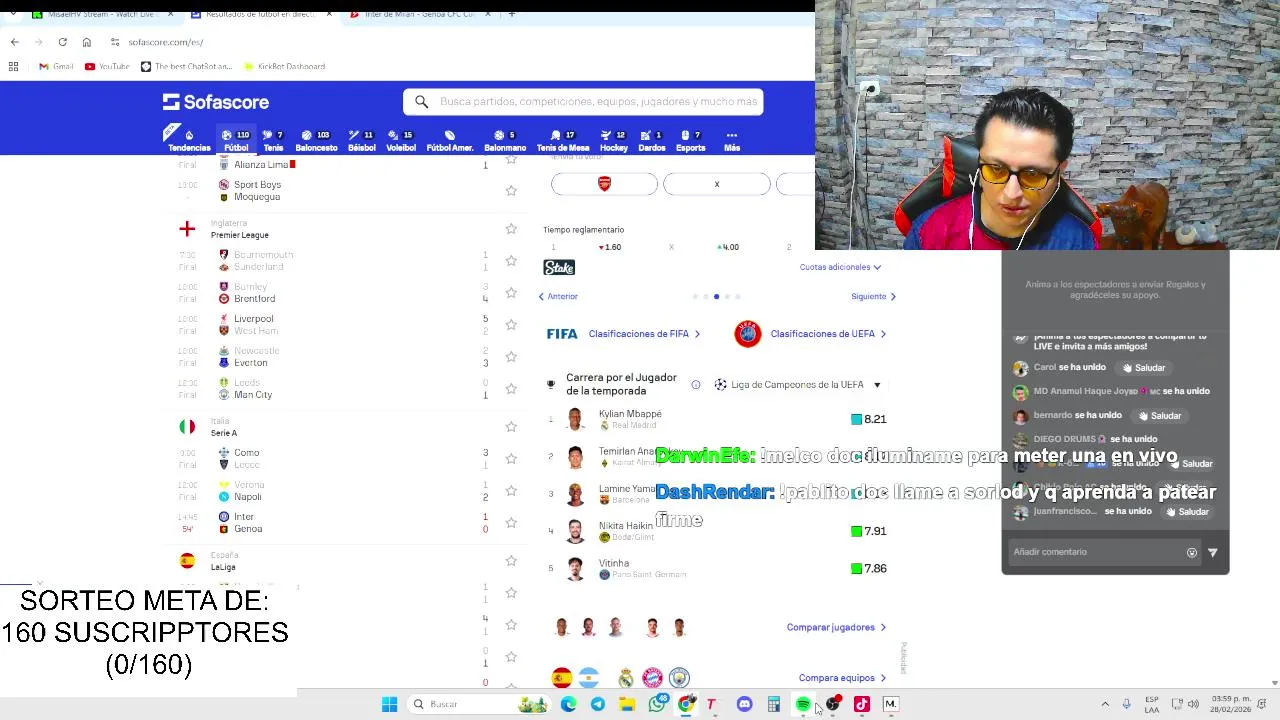This screenshot has height=720, width=1280.
Task: Open the Premier League competition link
Action: [x=239, y=235]
